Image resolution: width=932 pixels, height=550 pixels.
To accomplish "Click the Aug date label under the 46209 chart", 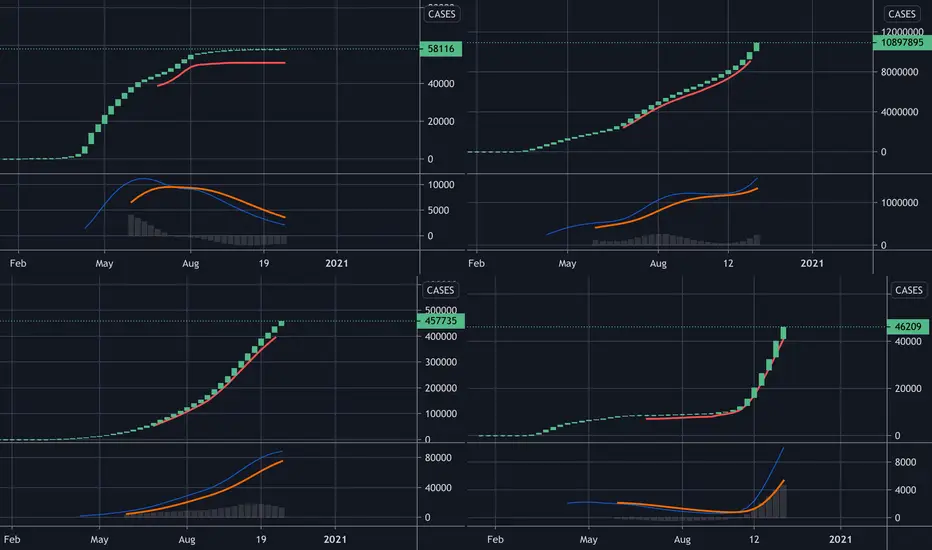I will coord(682,539).
